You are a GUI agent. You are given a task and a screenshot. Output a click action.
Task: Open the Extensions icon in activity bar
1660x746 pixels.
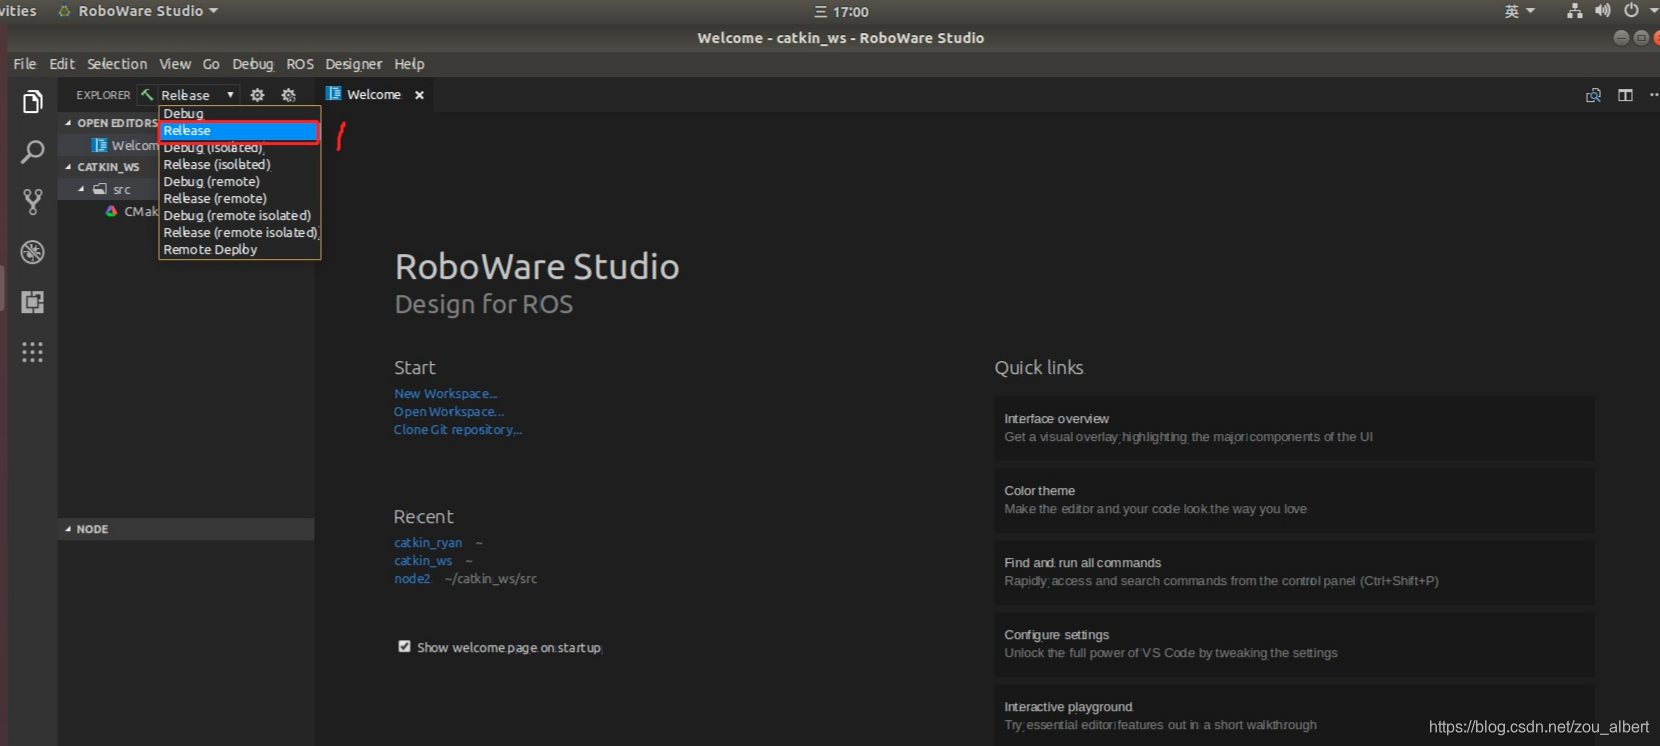pos(33,302)
